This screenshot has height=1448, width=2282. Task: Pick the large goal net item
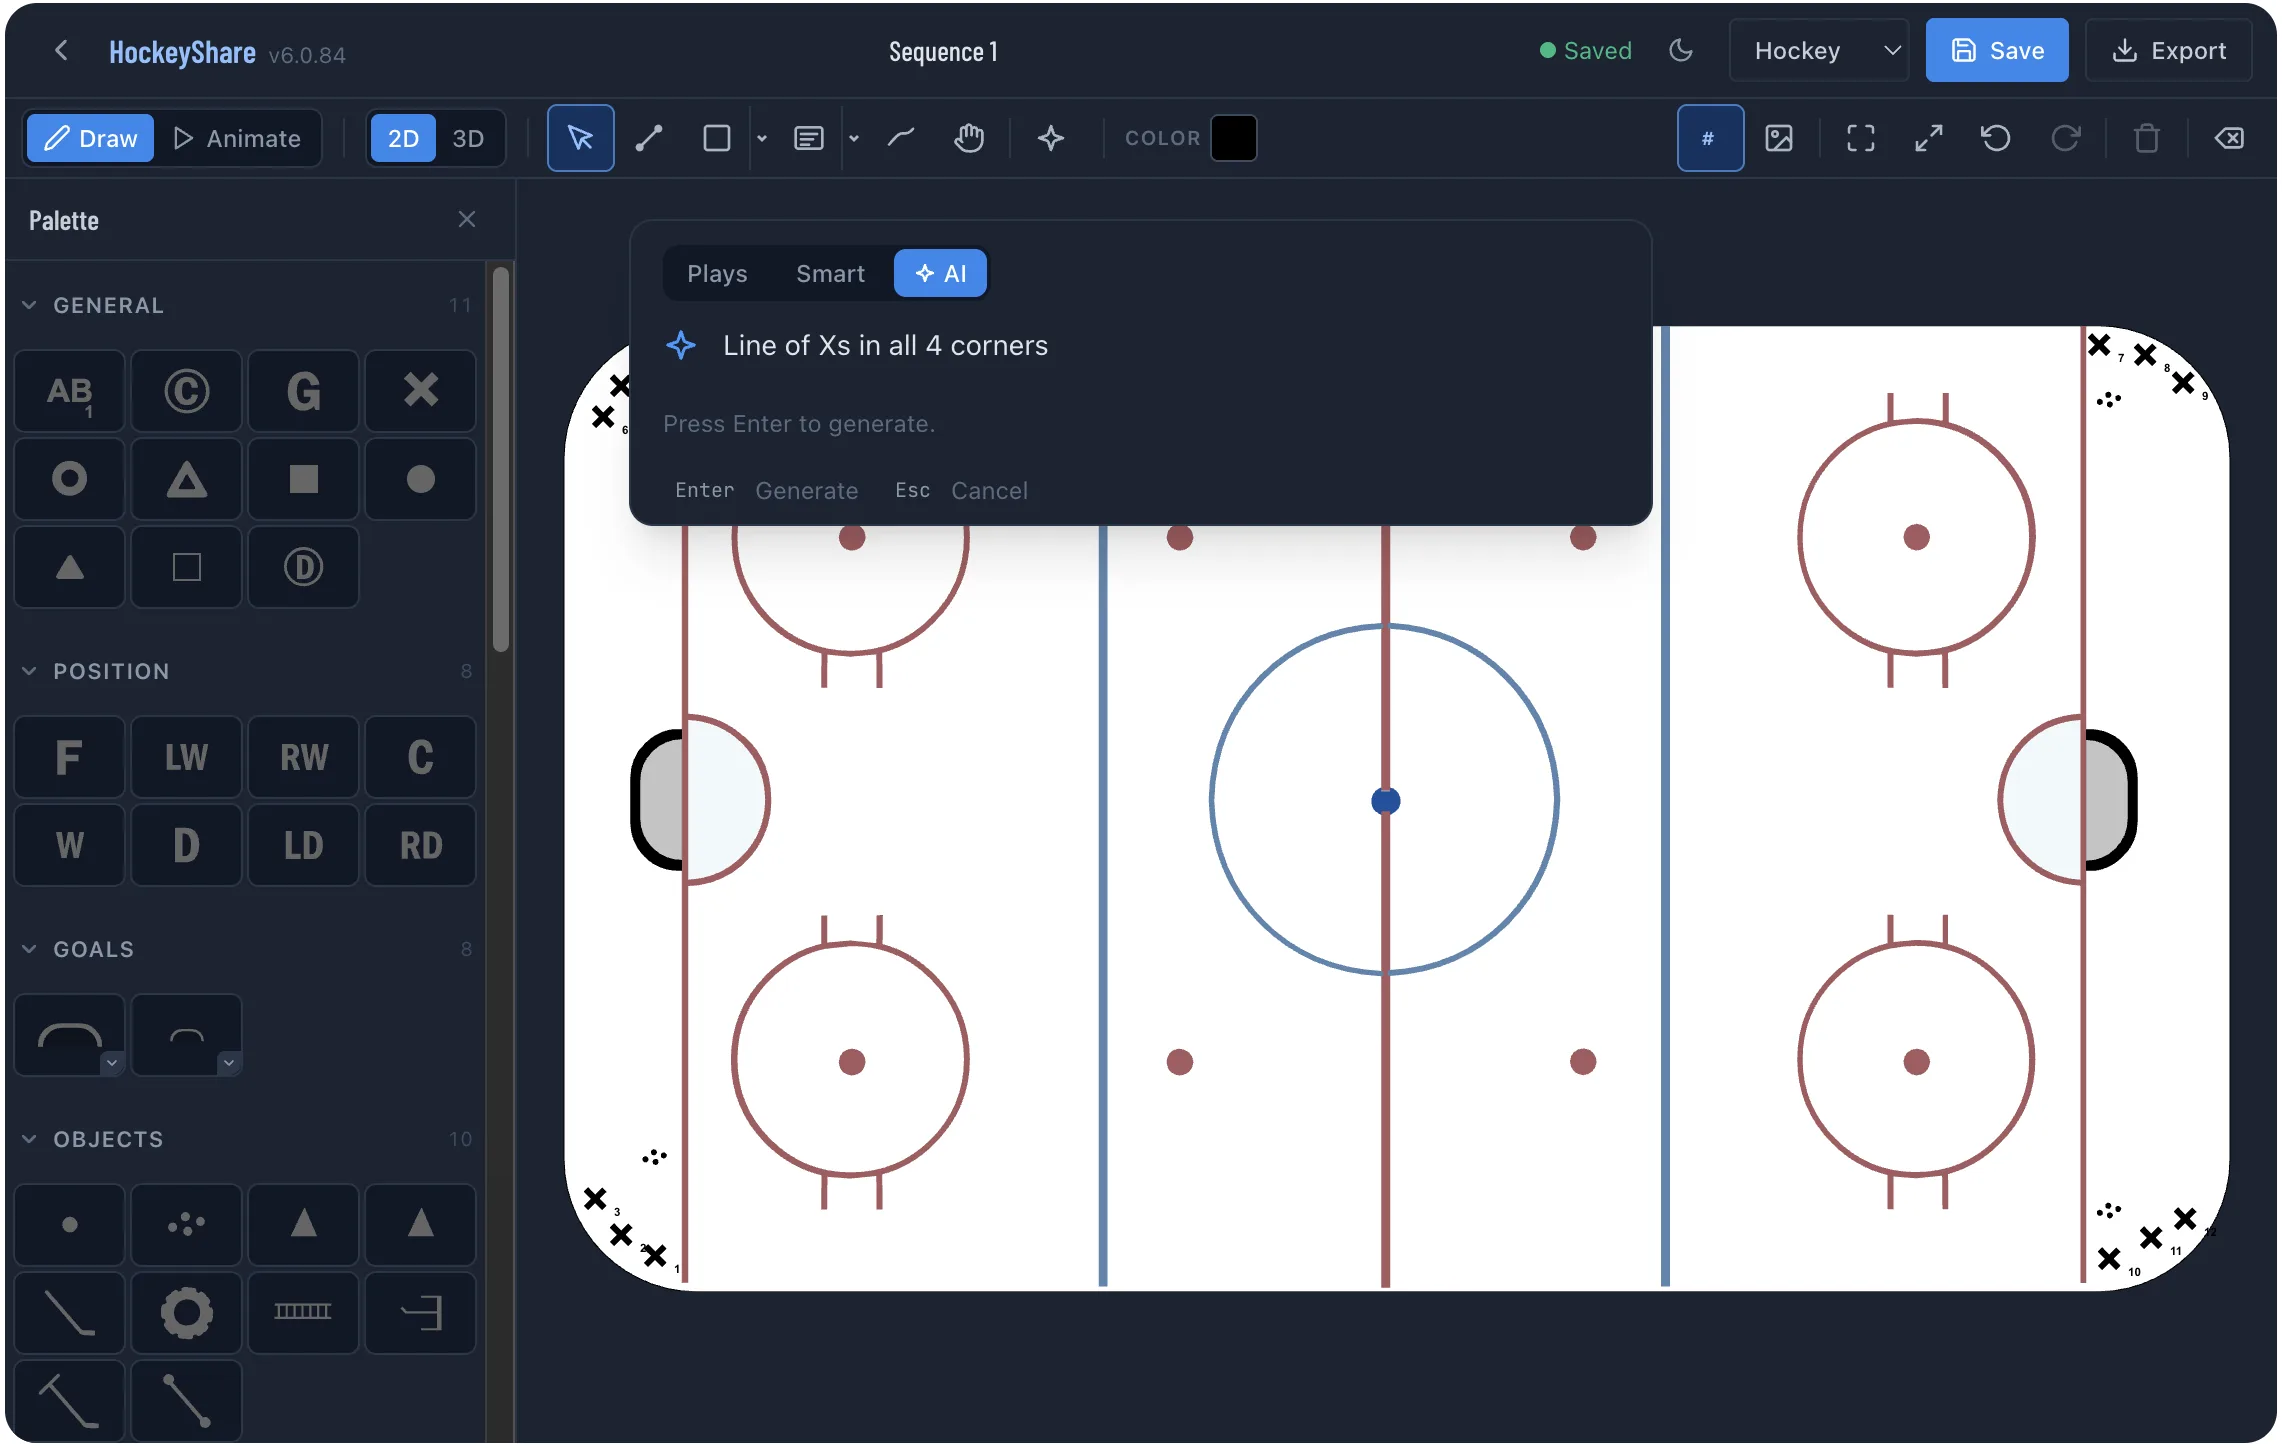[70, 1035]
